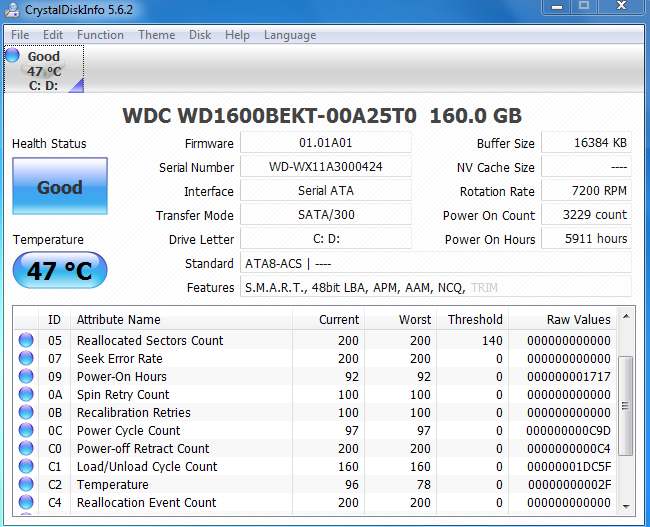The height and width of the screenshot is (527, 650).
Task: Maximize the CrystalDiskInfo window
Action: 584,6
